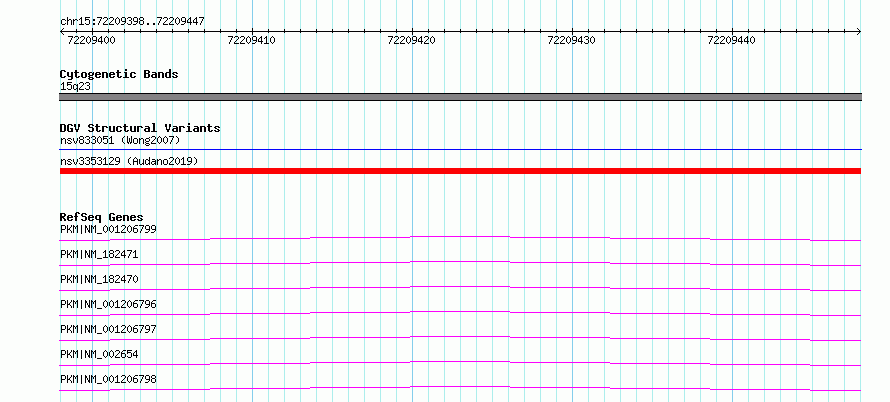This screenshot has height=402, width=890.
Task: Open the DGV Structural Variants track title
Action: [x=140, y=128]
